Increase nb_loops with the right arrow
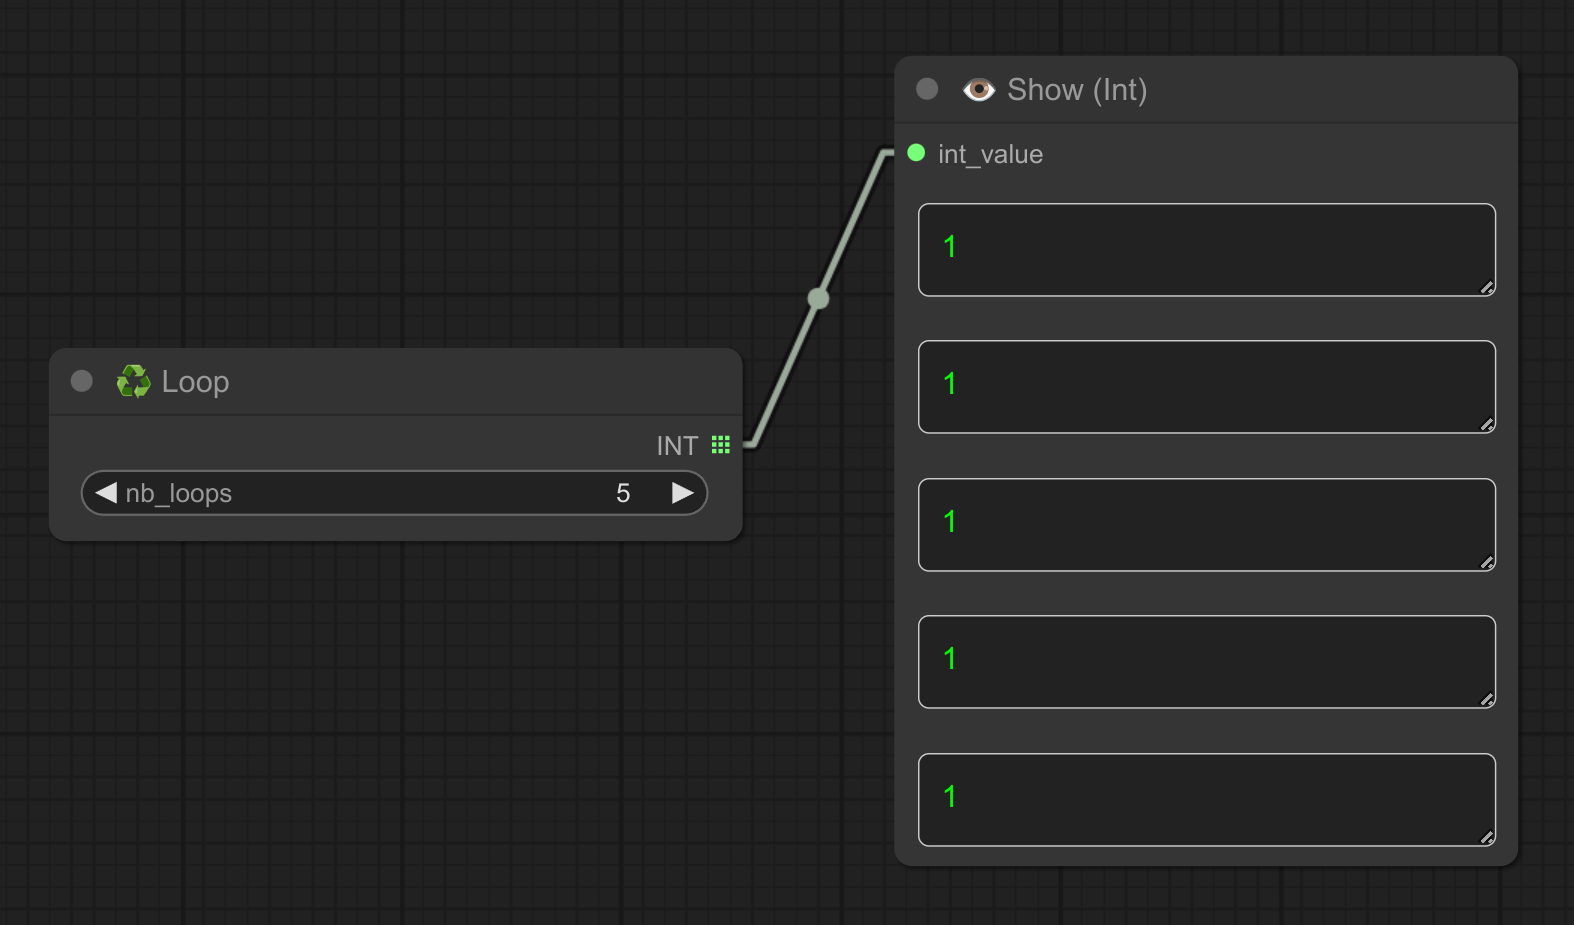 (682, 493)
